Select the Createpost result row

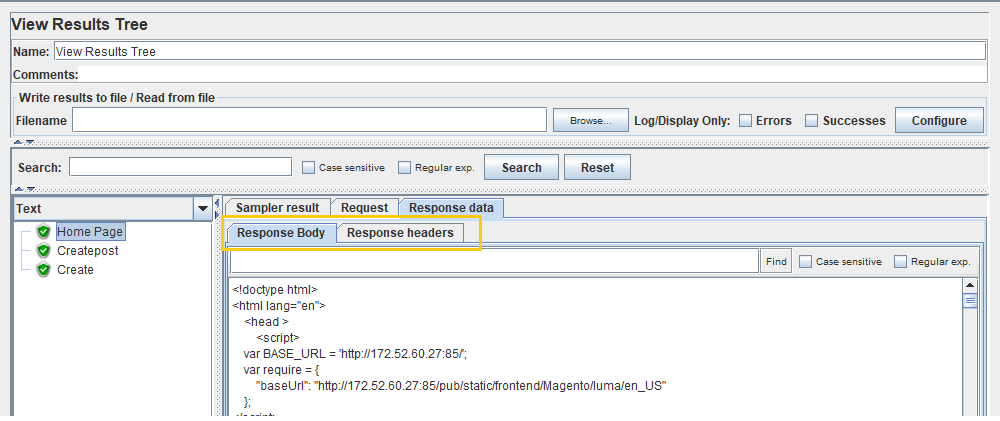coord(87,251)
